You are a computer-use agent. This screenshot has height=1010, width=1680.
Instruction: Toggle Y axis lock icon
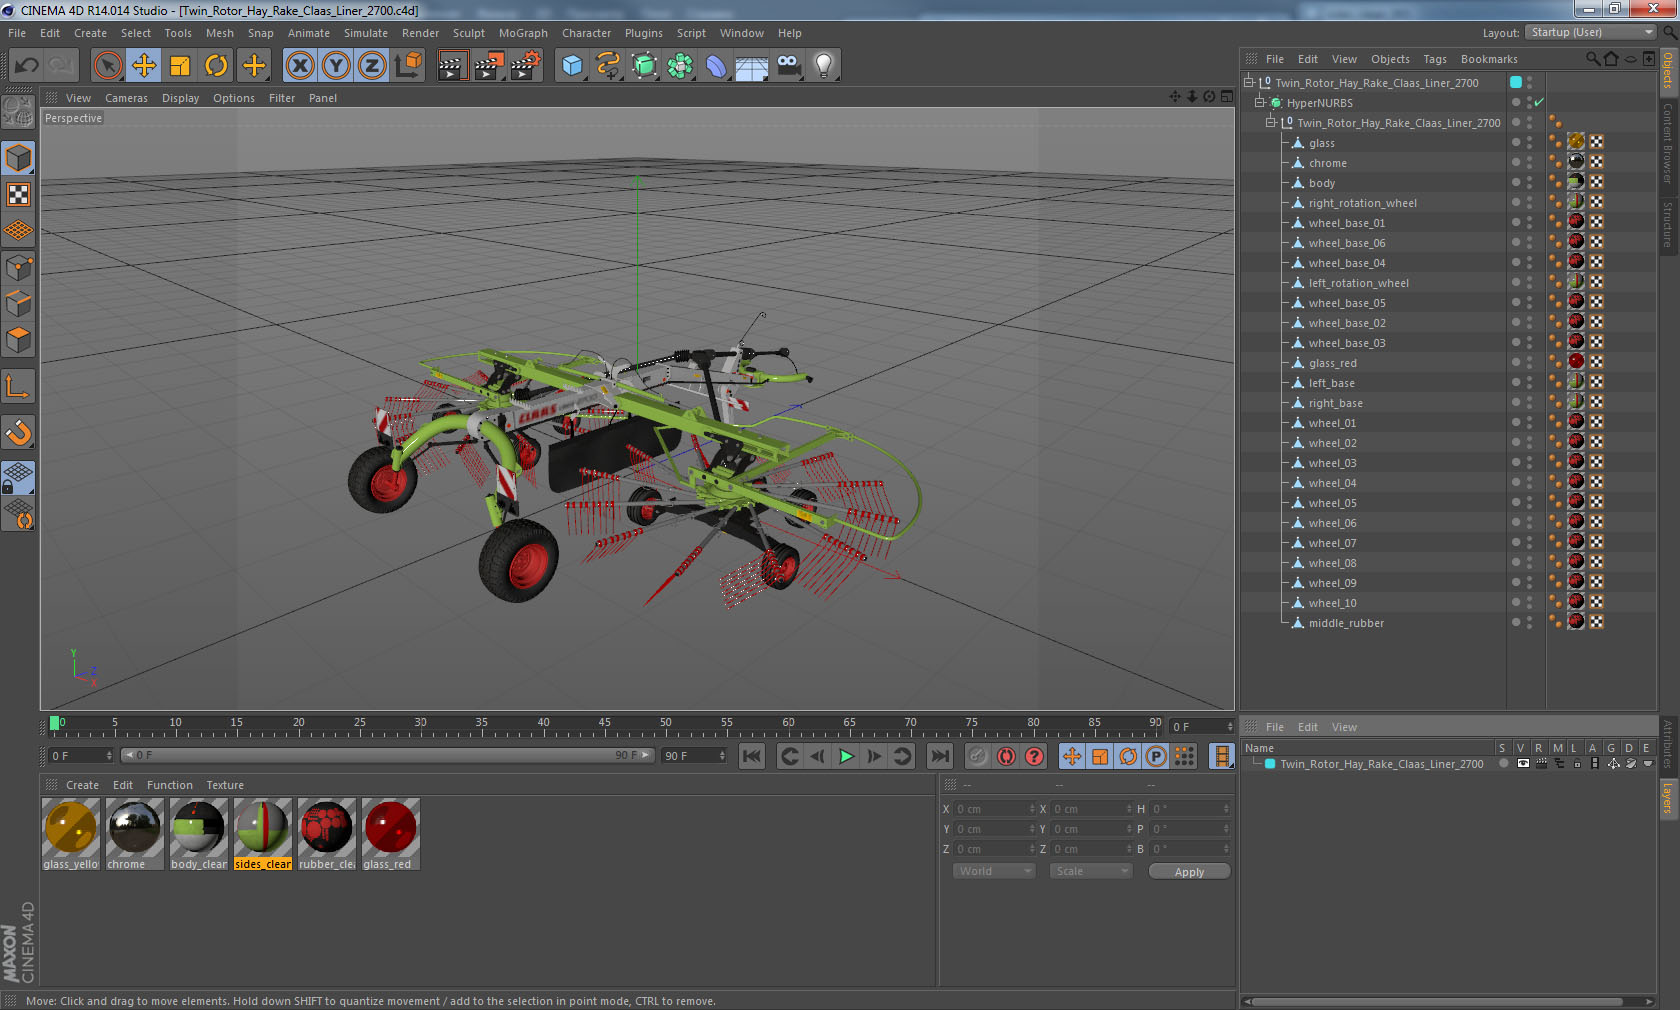[336, 66]
